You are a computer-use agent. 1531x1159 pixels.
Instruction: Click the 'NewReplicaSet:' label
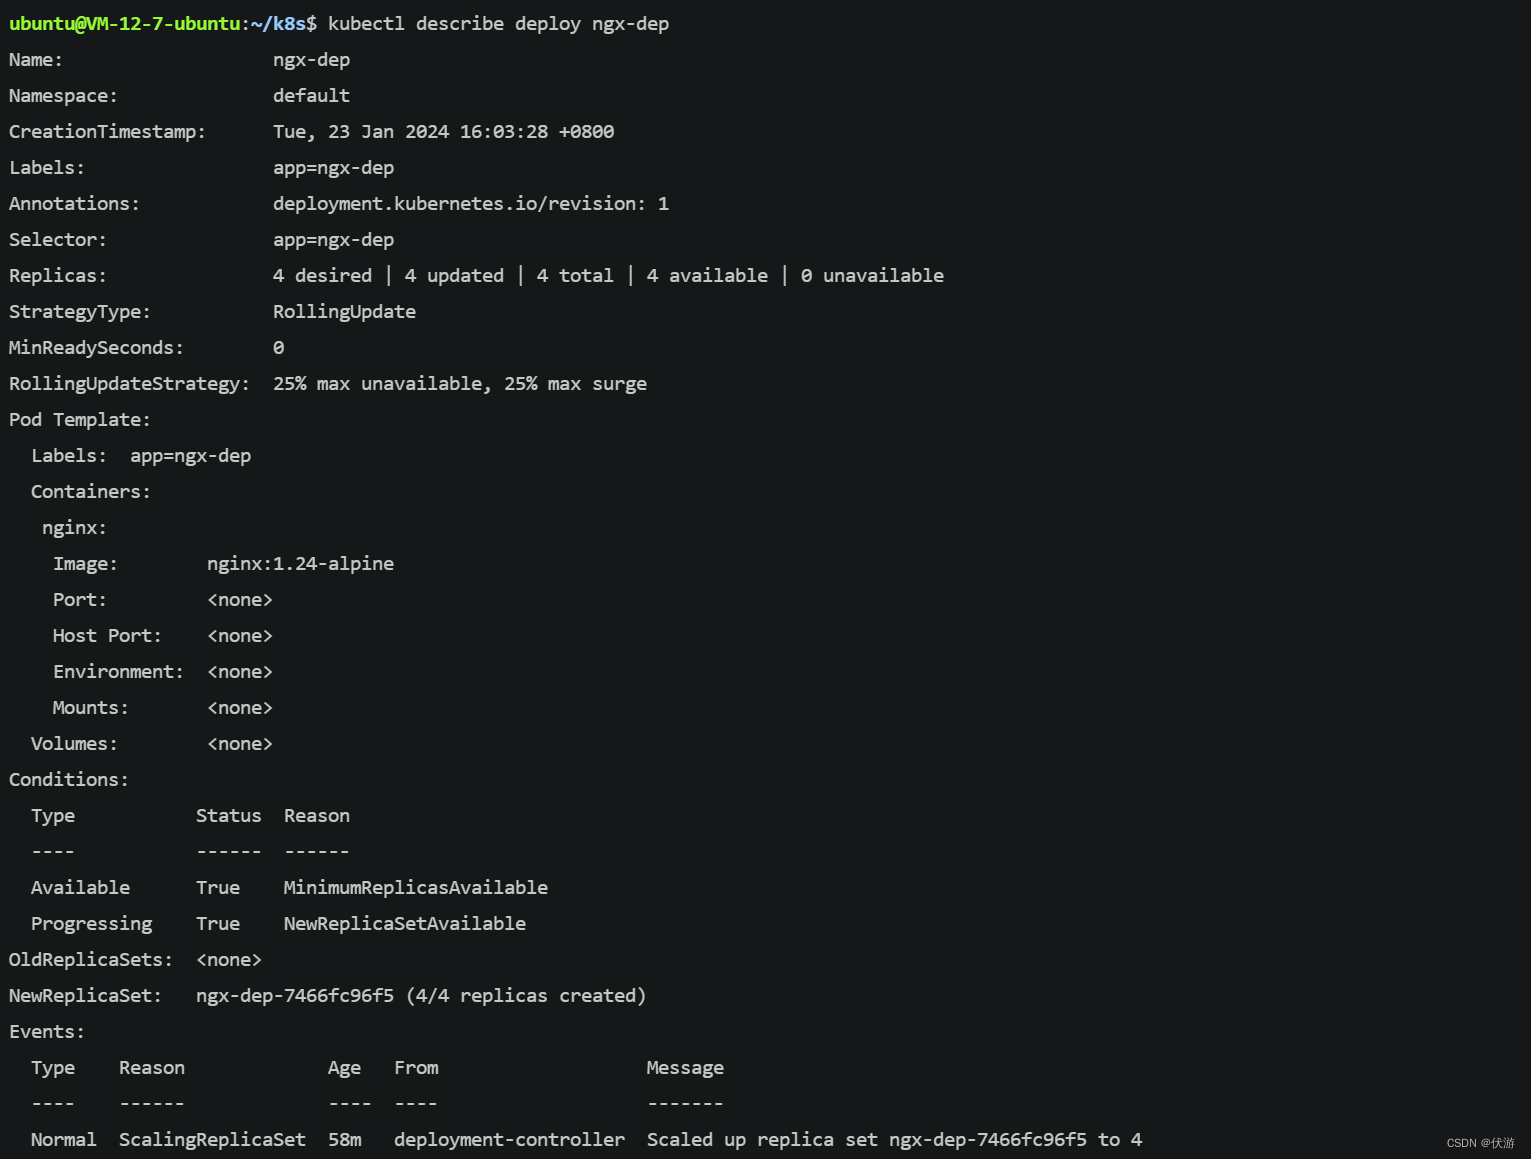pyautogui.click(x=85, y=996)
